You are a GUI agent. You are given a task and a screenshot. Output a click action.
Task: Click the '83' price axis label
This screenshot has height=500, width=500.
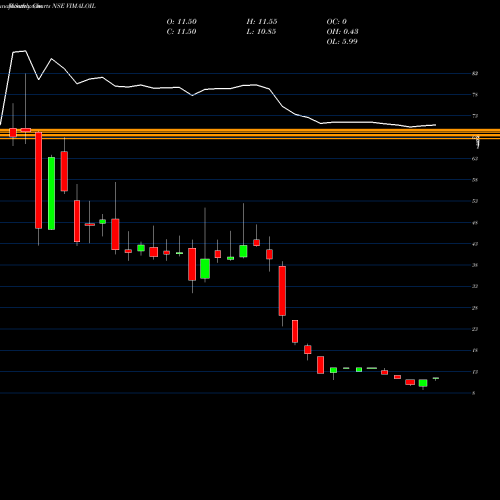[x=475, y=73]
